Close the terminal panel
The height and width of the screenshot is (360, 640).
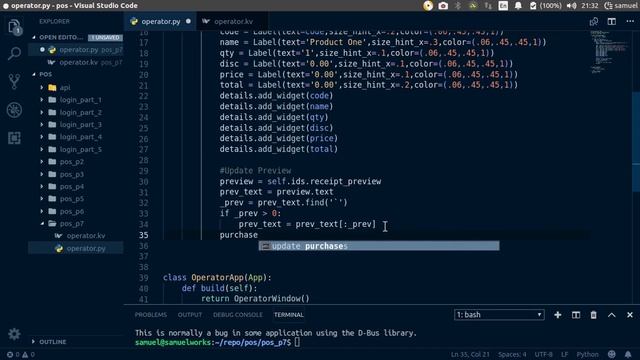pyautogui.click(x=630, y=315)
